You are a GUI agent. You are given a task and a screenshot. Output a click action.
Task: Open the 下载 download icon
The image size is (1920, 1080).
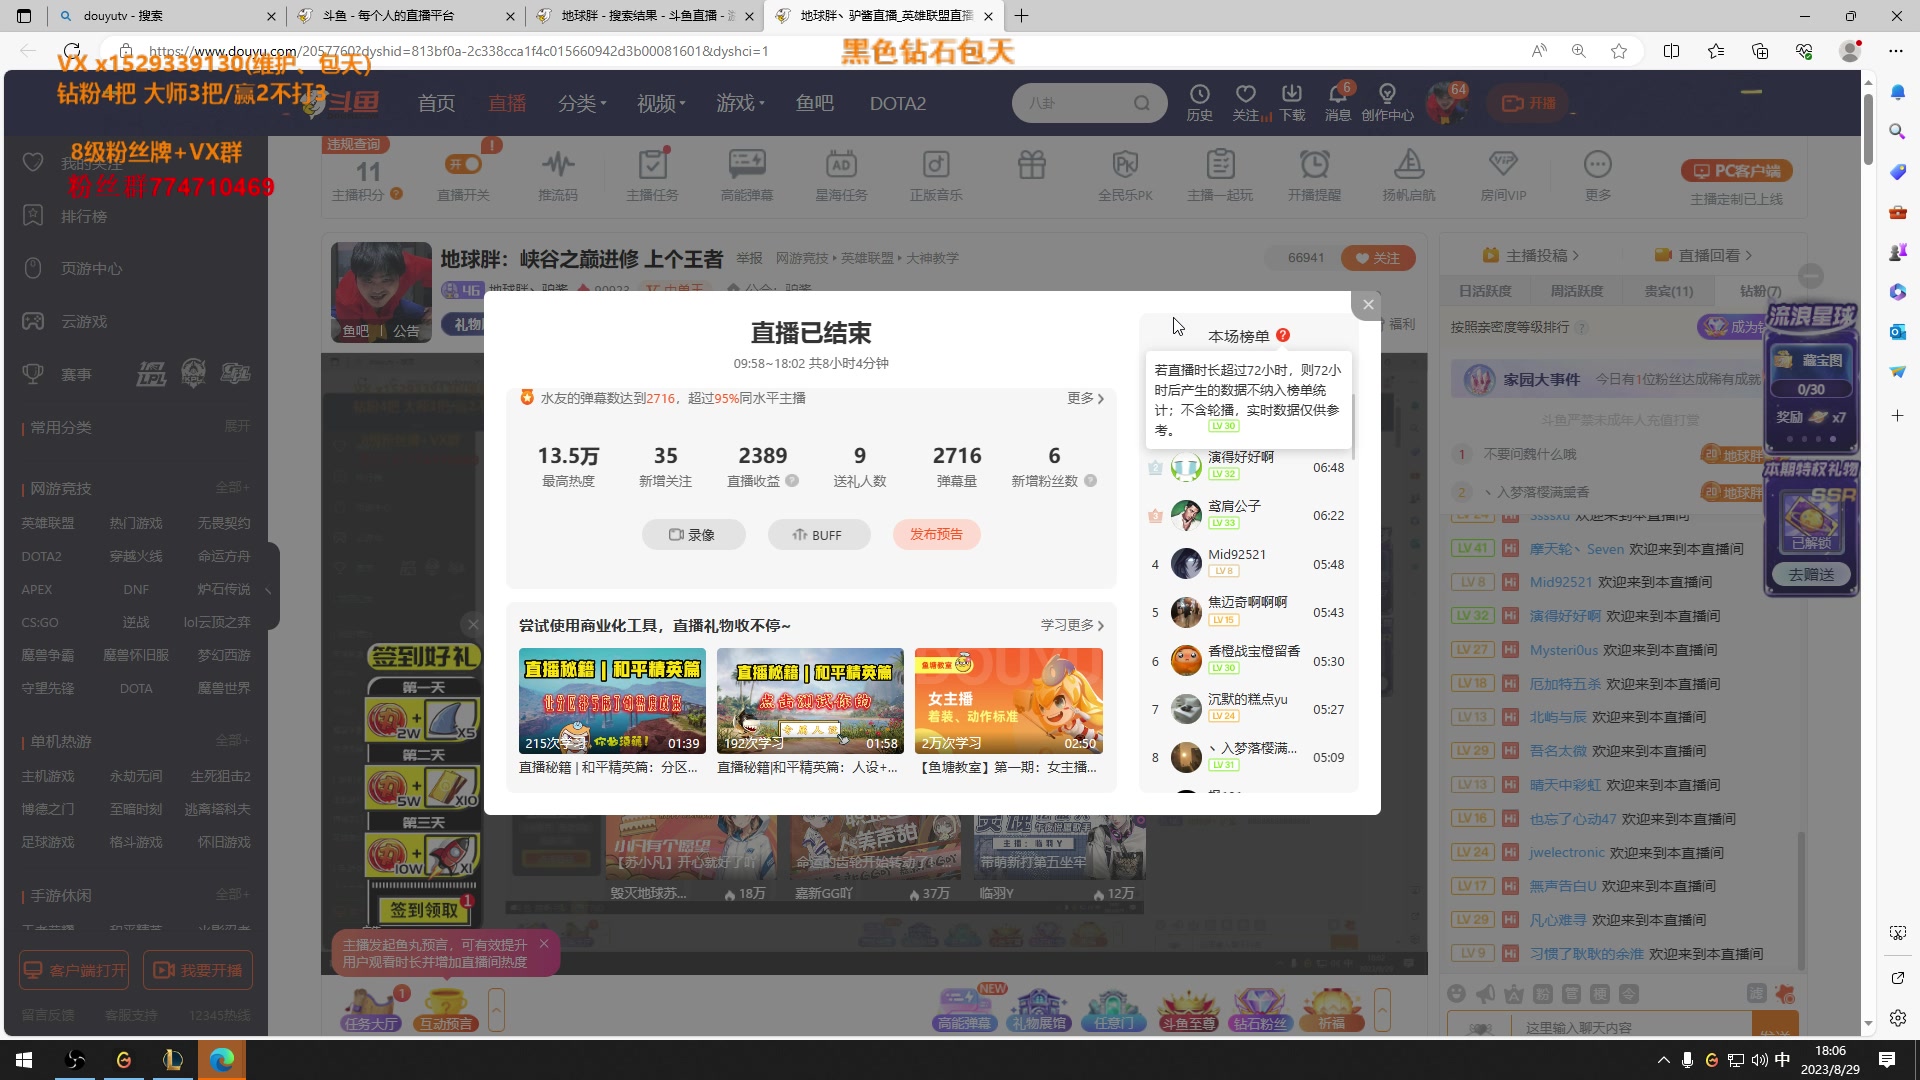[x=1292, y=102]
